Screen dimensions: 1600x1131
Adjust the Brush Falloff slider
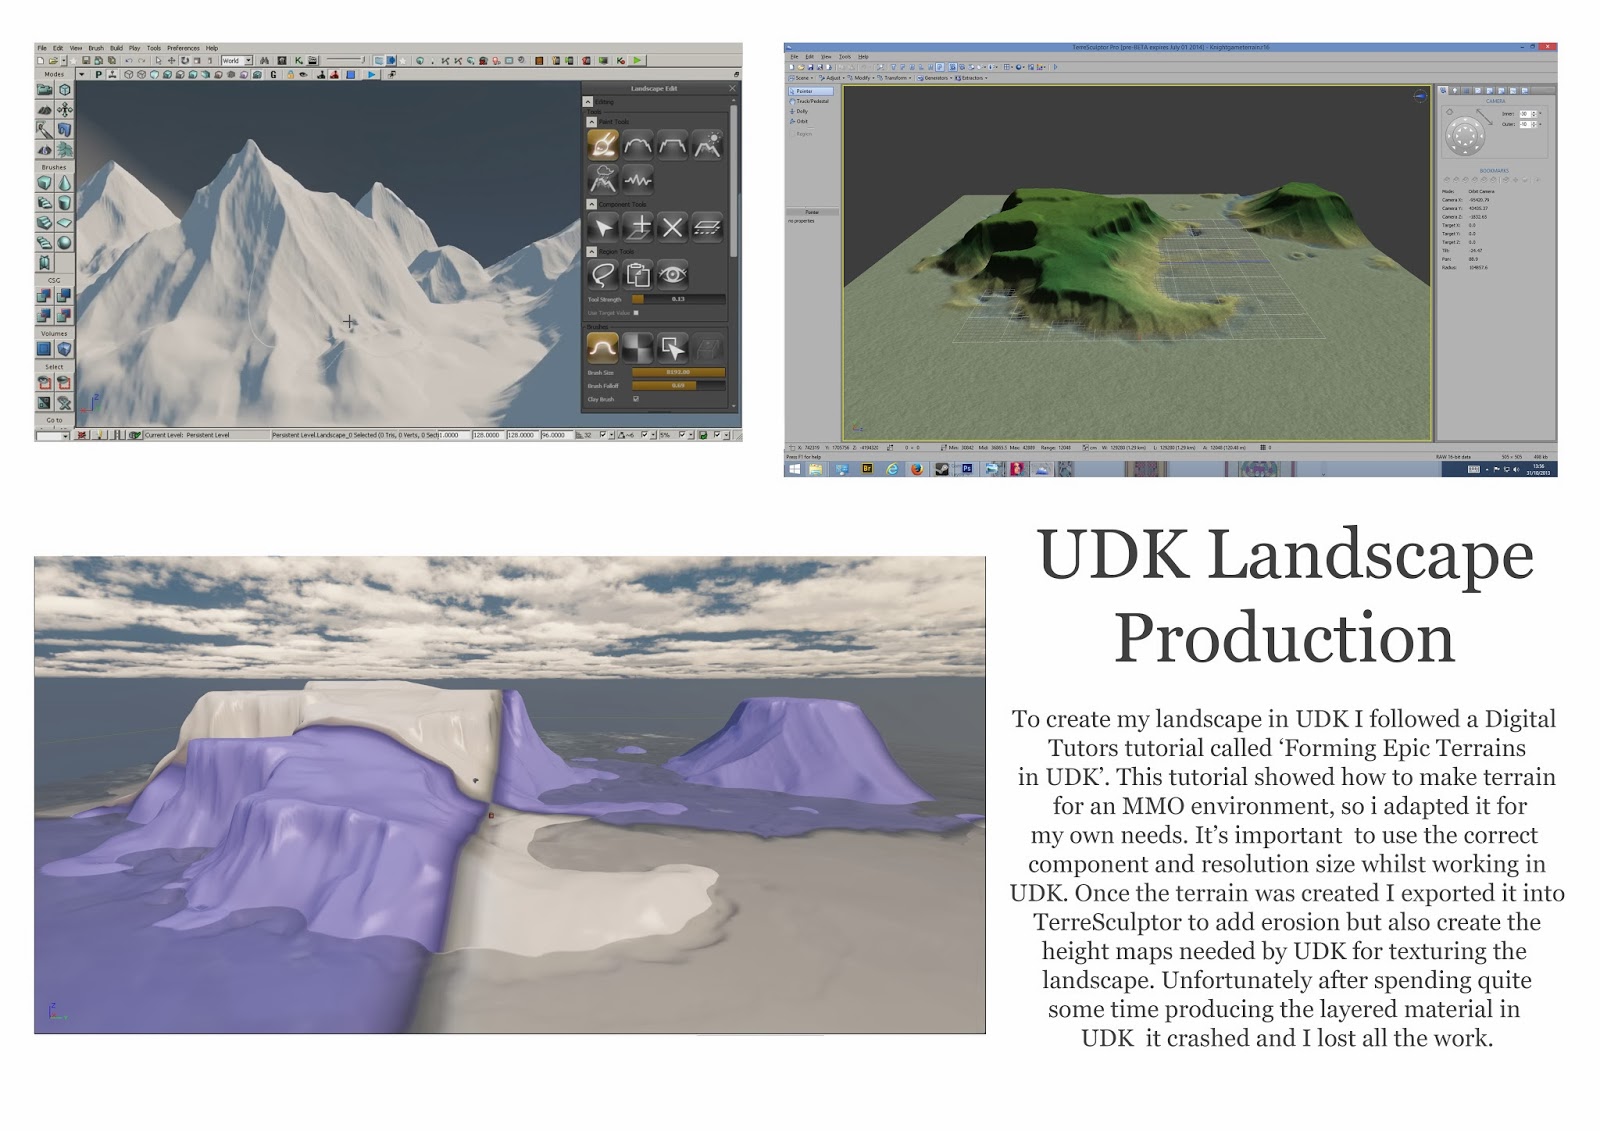[678, 385]
